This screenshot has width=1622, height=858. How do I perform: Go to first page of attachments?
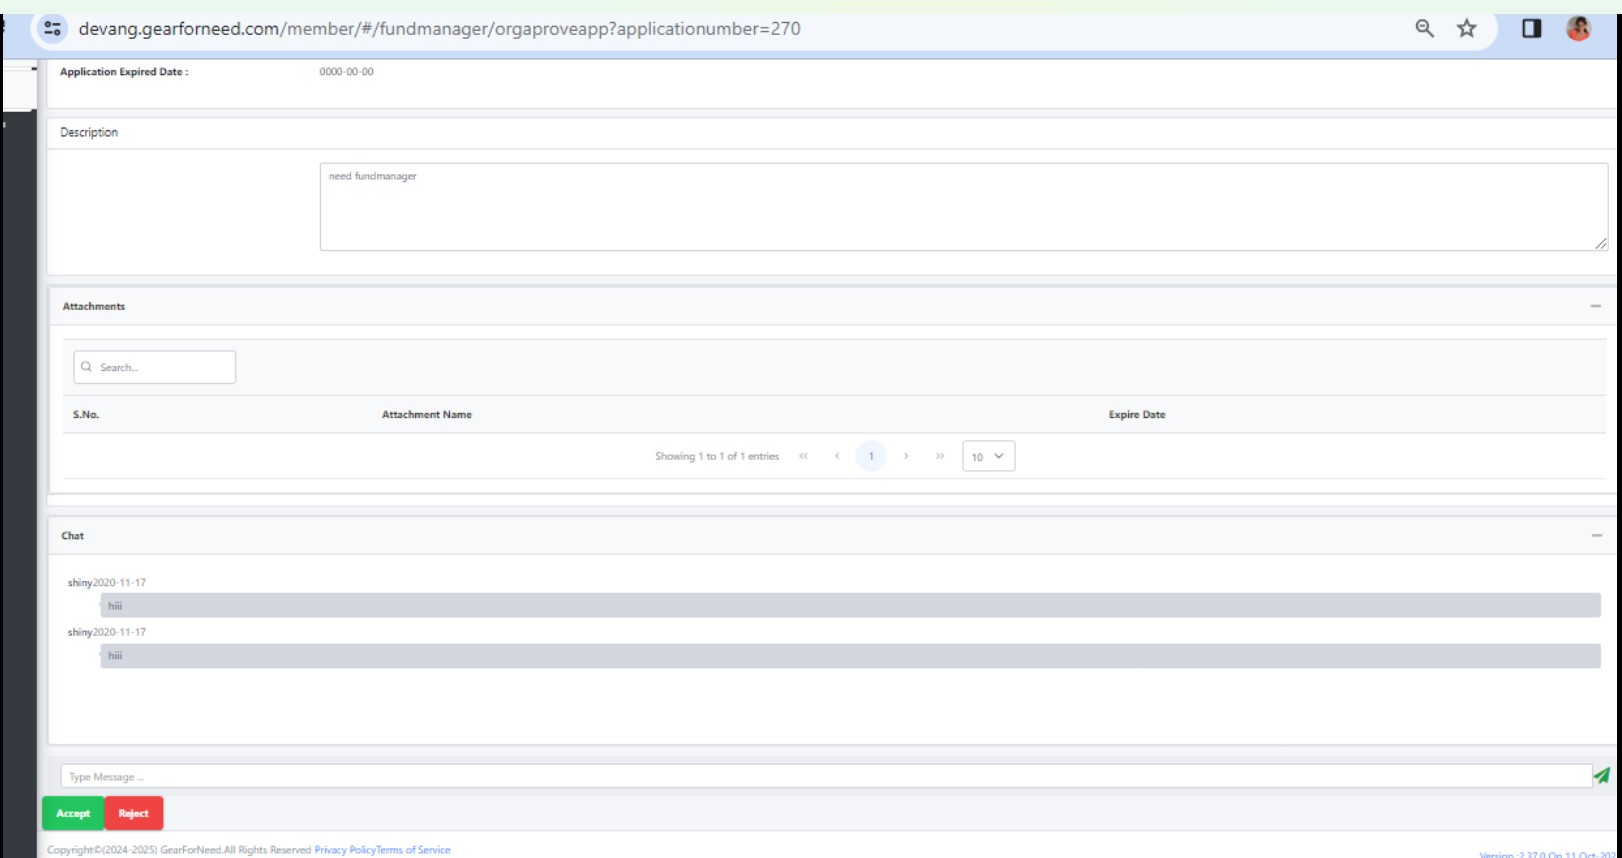pos(803,456)
